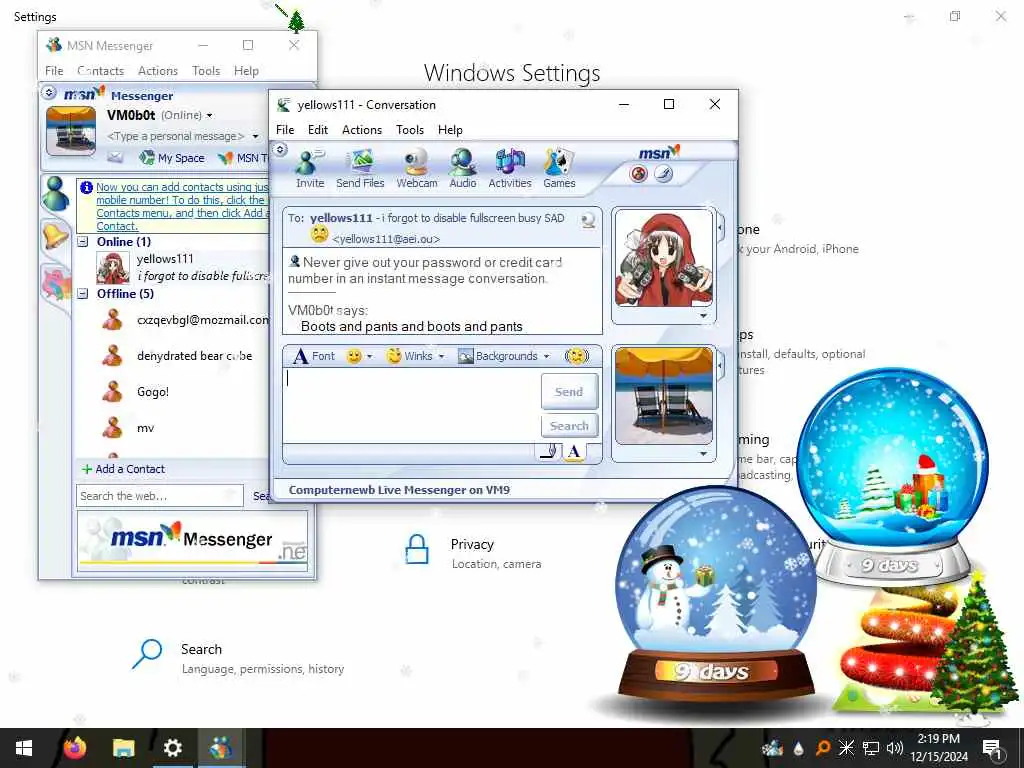This screenshot has height=768, width=1024.
Task: Open the Backgrounds dropdown arrow
Action: point(547,357)
